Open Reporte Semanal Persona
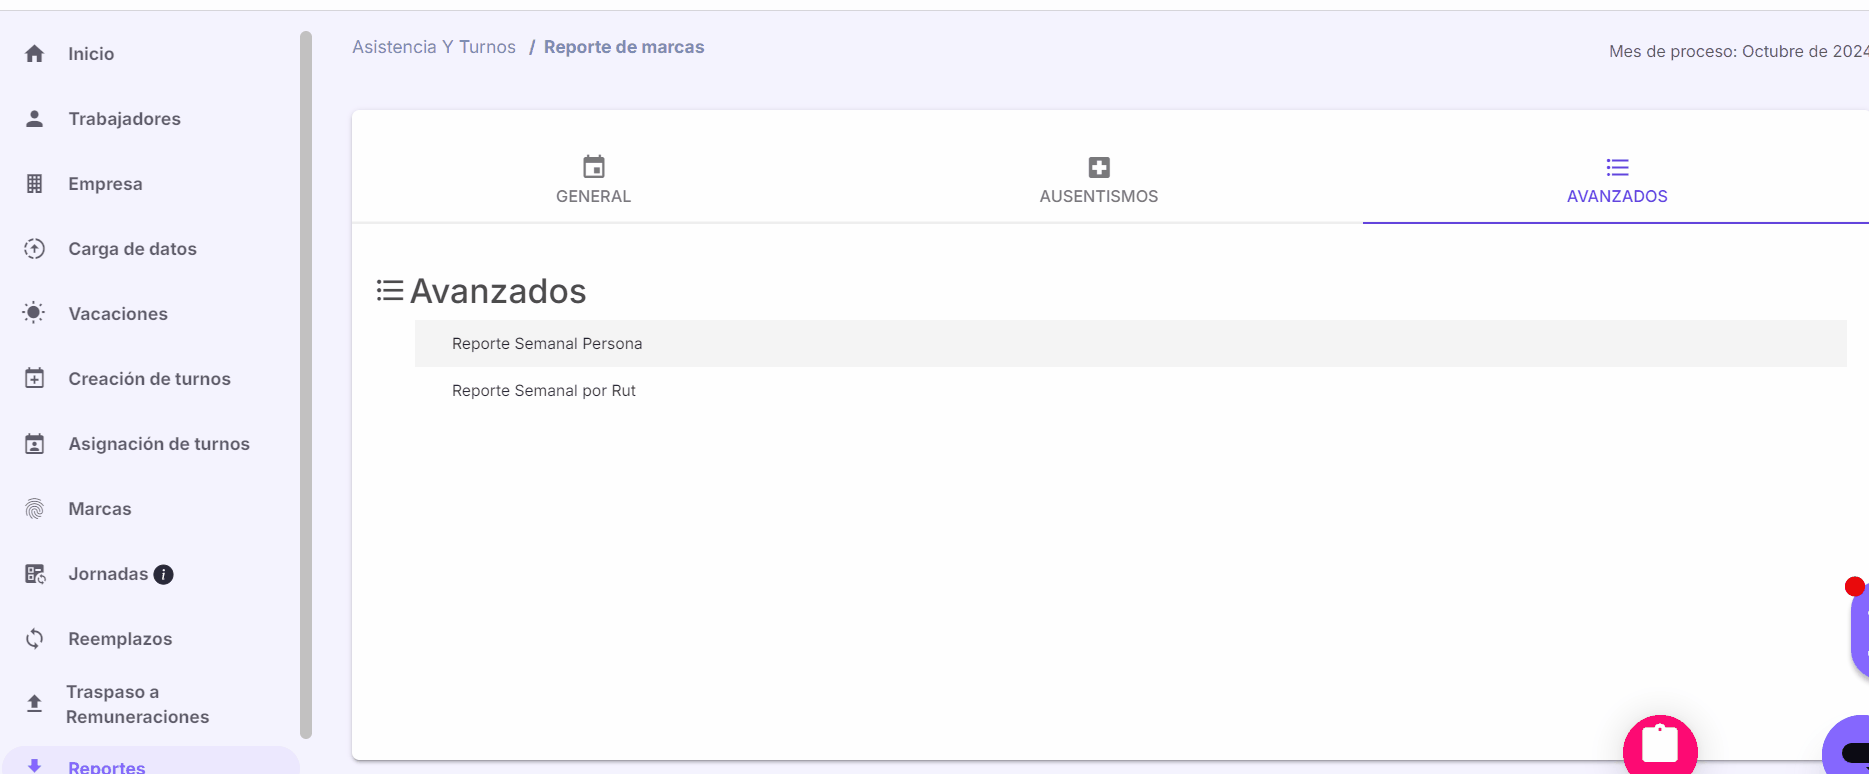 1130,344
